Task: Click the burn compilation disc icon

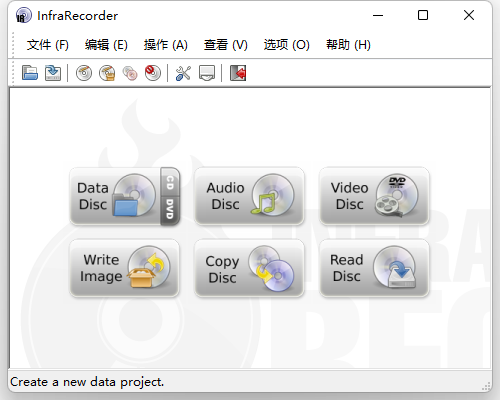Action: point(84,73)
